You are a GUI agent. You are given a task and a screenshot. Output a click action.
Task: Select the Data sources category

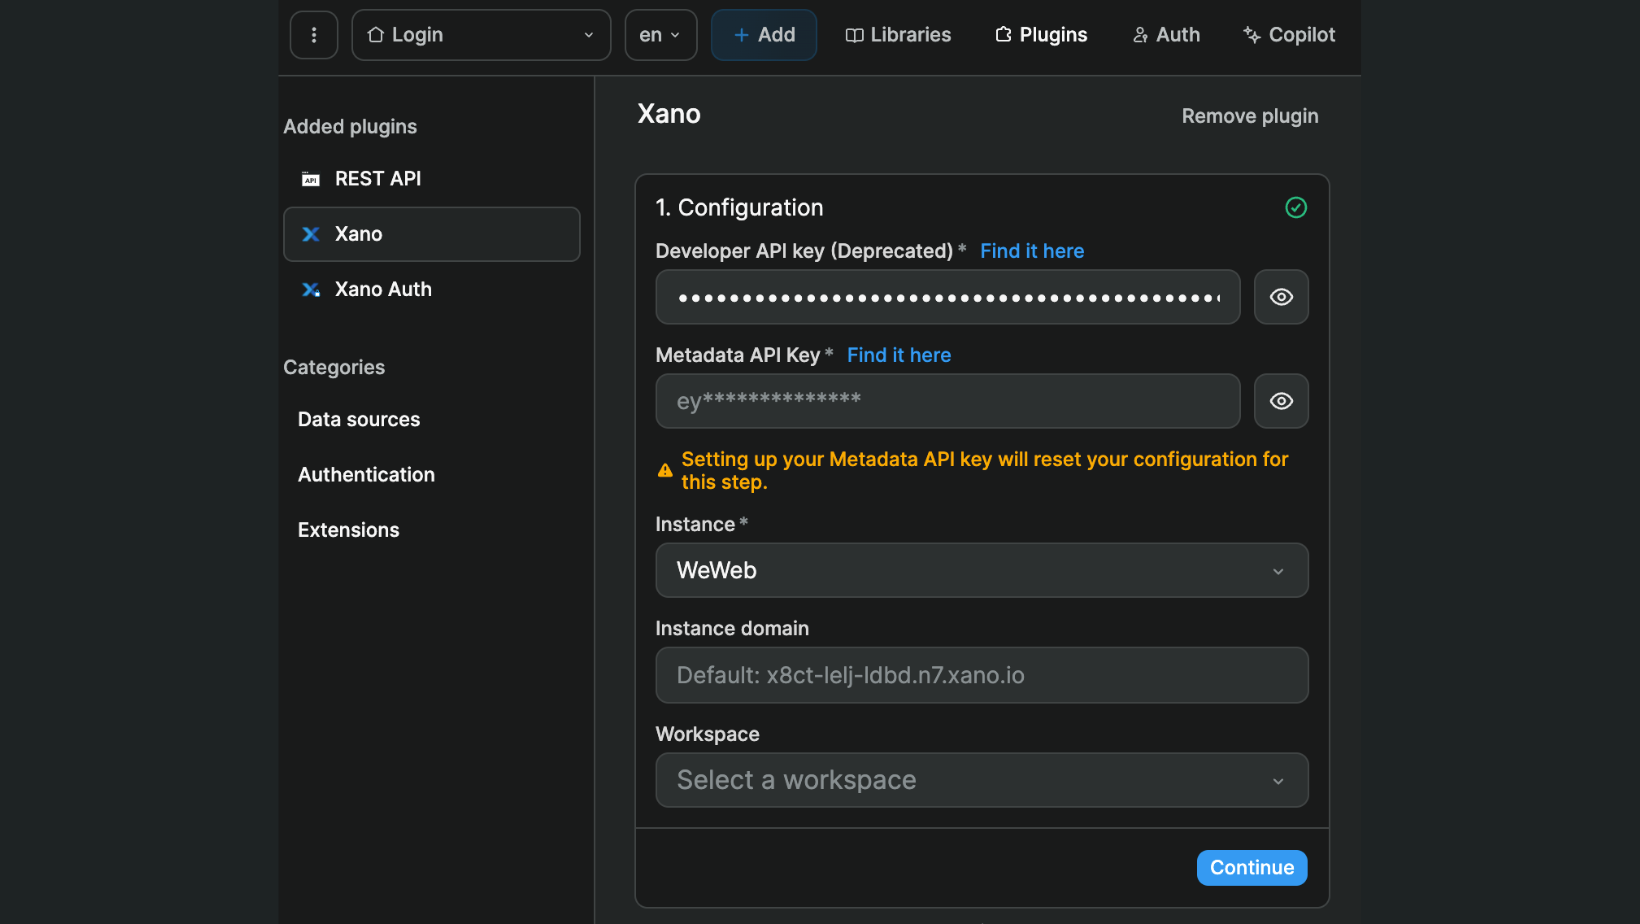(x=358, y=419)
